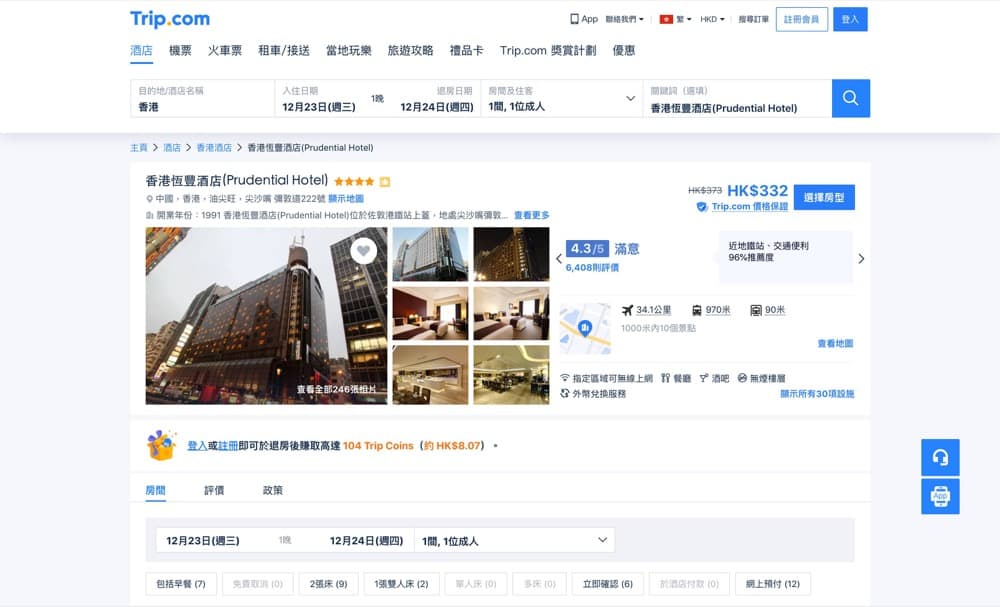The width and height of the screenshot is (1000, 607).
Task: Expand 聯絡我們 dropdown
Action: point(624,19)
